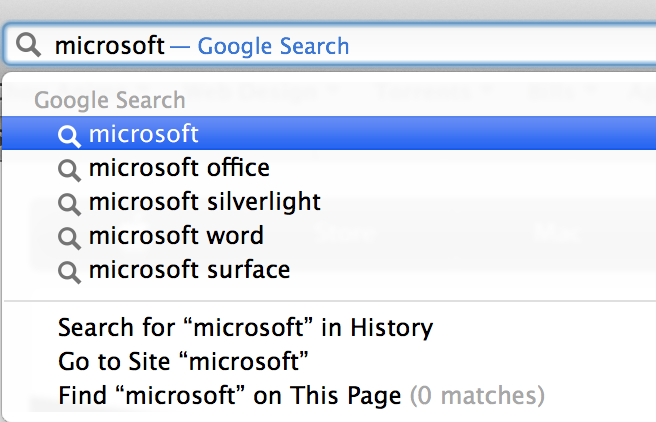
Task: Find "microsoft" on This Page
Action: coord(230,395)
